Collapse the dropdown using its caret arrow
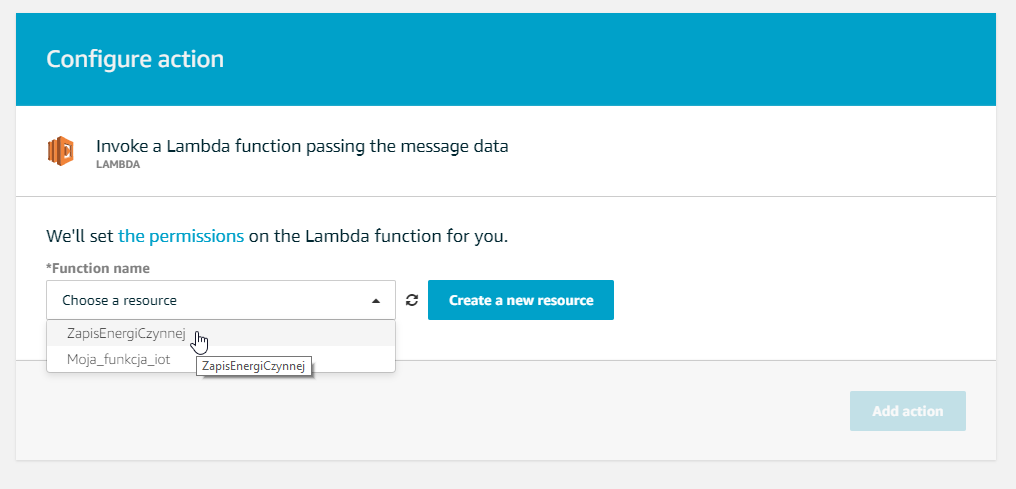Image resolution: width=1016 pixels, height=489 pixels. point(376,301)
